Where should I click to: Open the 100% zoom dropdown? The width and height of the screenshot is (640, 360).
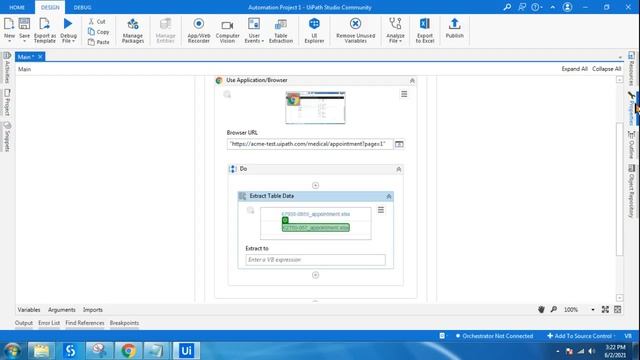click(x=593, y=310)
